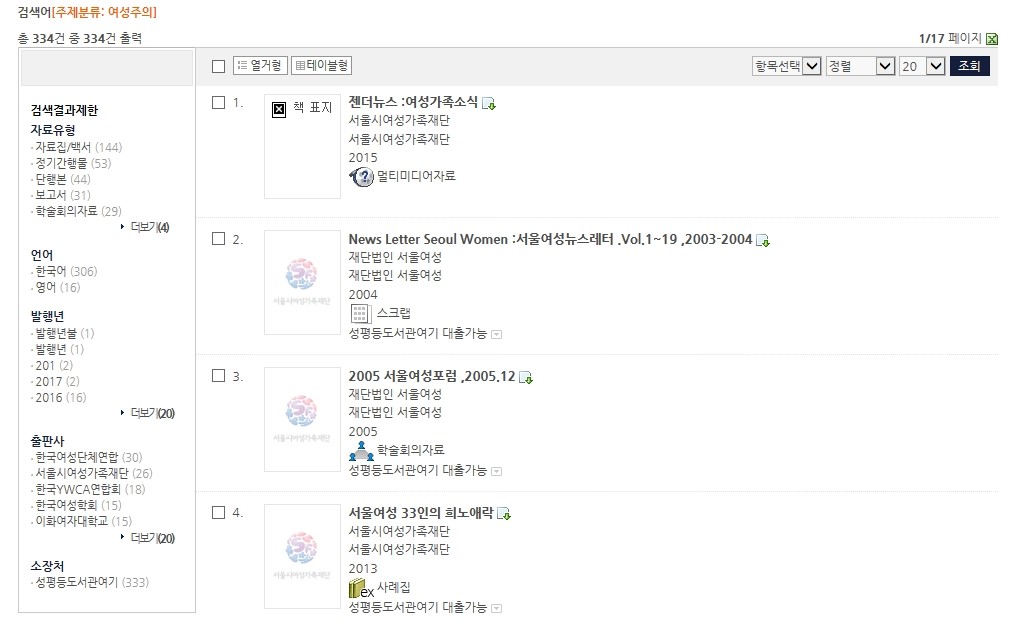This screenshot has width=1011, height=623.
Task: Expand 더보기(4) under 자료유형
Action: pyautogui.click(x=150, y=227)
